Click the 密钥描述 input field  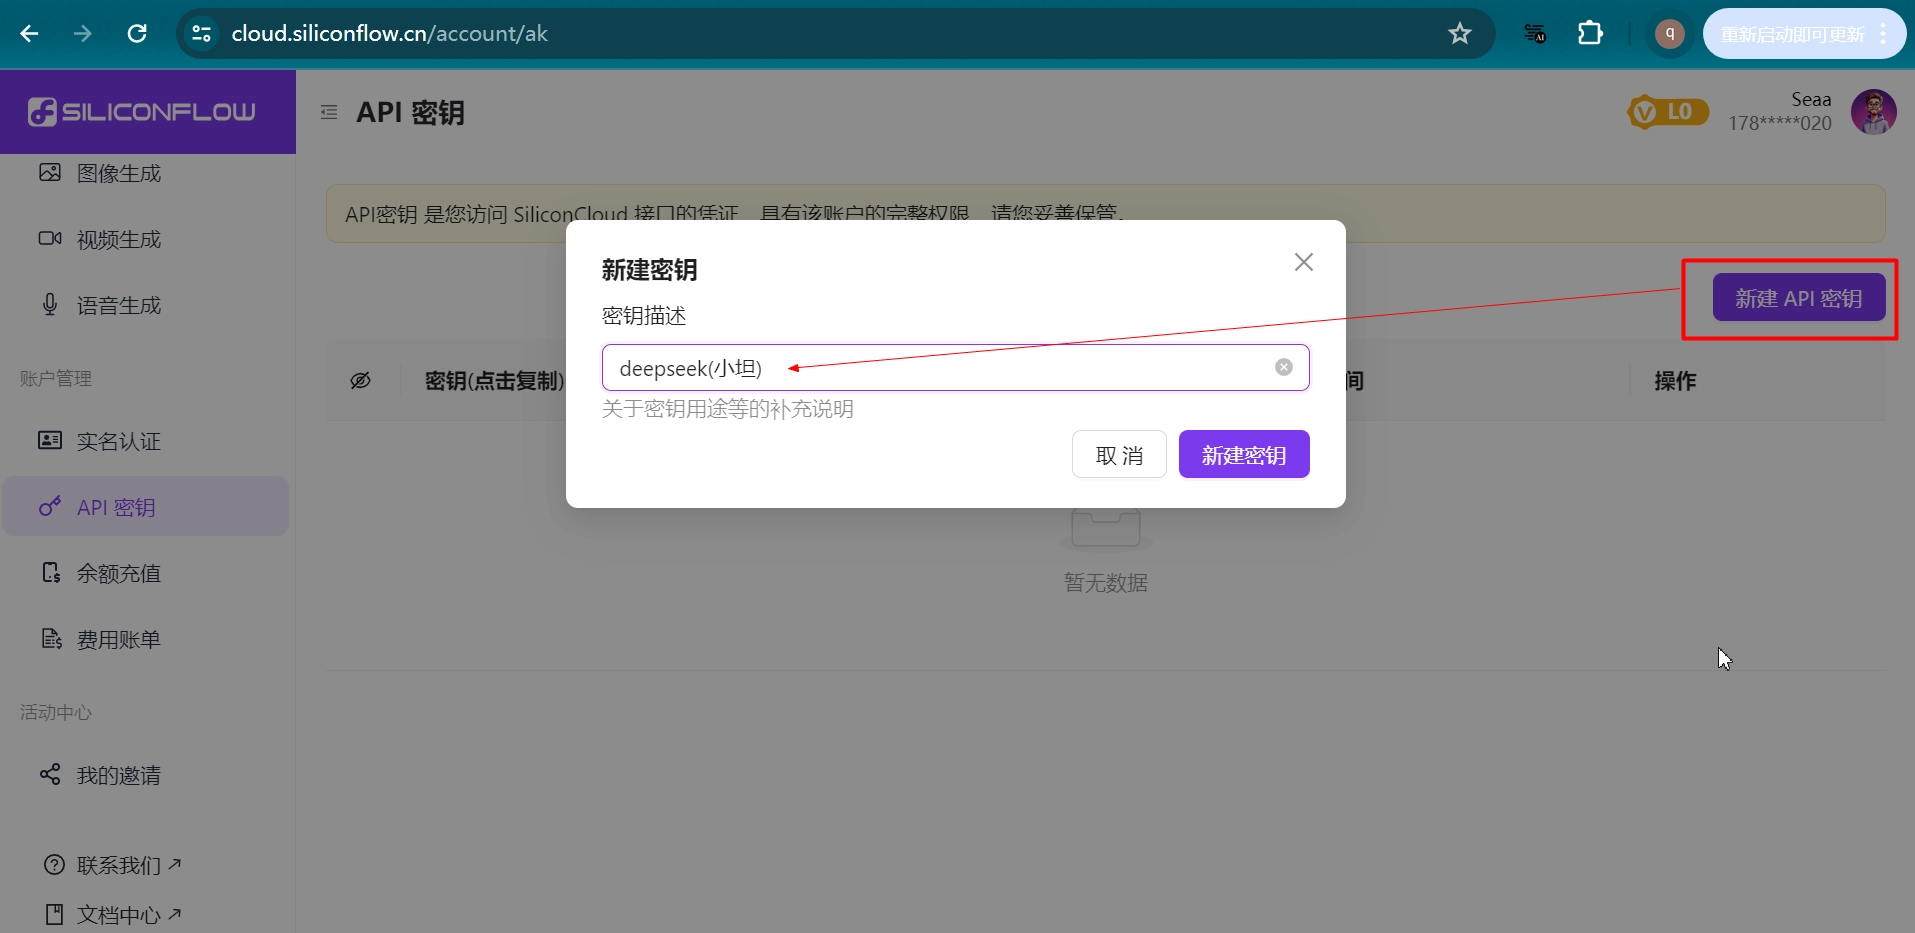point(955,368)
